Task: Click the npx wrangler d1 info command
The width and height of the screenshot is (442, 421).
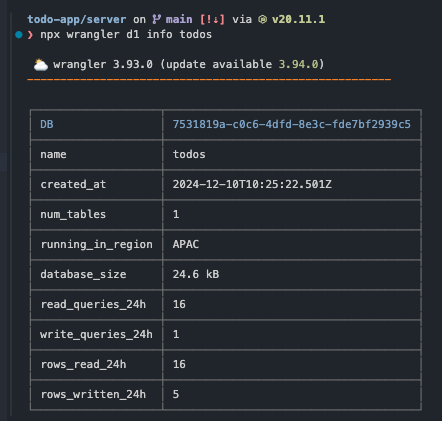Action: tap(126, 34)
